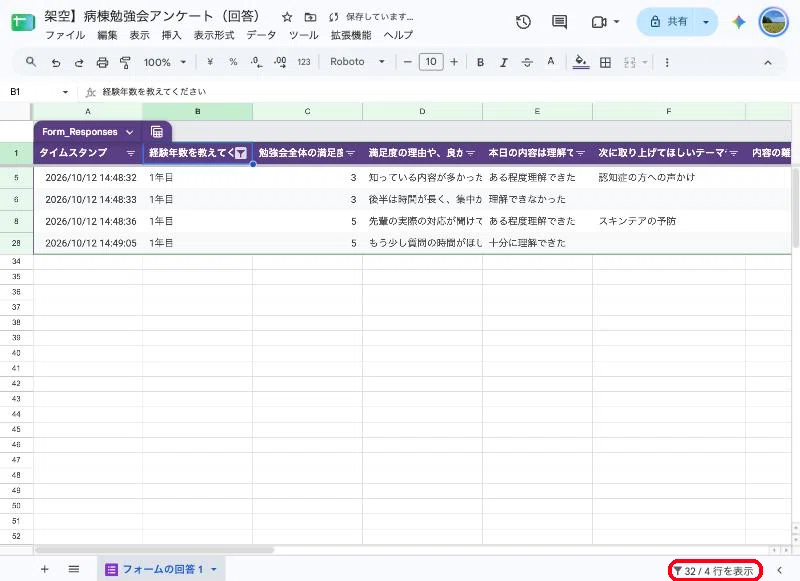The image size is (800, 581).
Task: Click the 共有 share button
Action: tap(668, 22)
